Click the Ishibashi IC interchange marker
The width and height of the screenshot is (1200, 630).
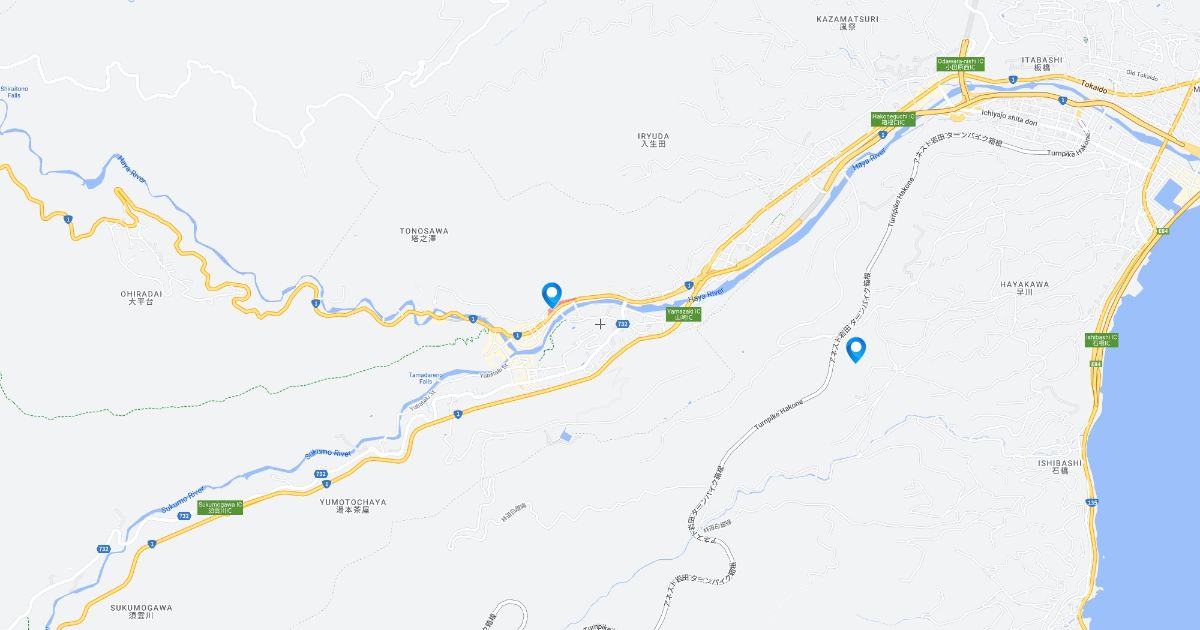[1101, 340]
